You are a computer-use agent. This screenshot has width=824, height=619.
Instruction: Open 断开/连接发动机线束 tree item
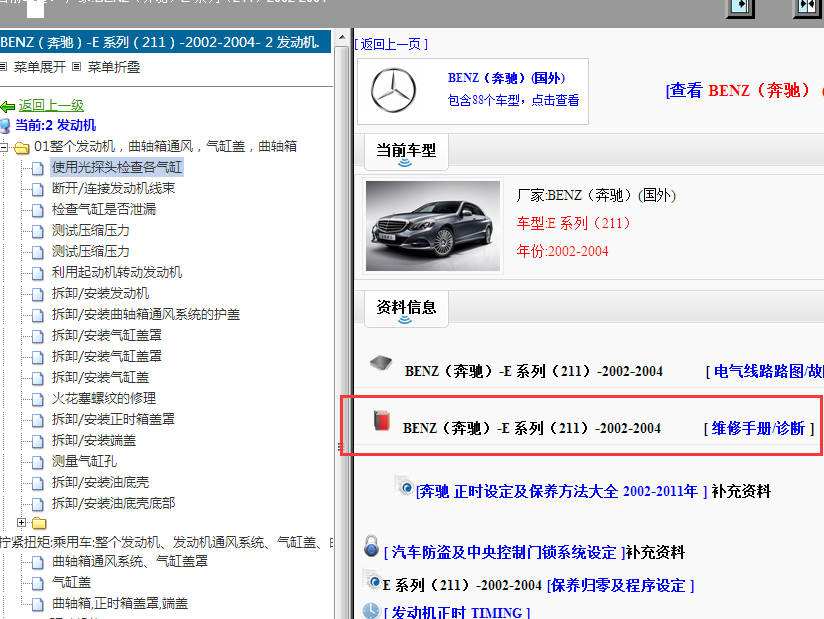114,189
